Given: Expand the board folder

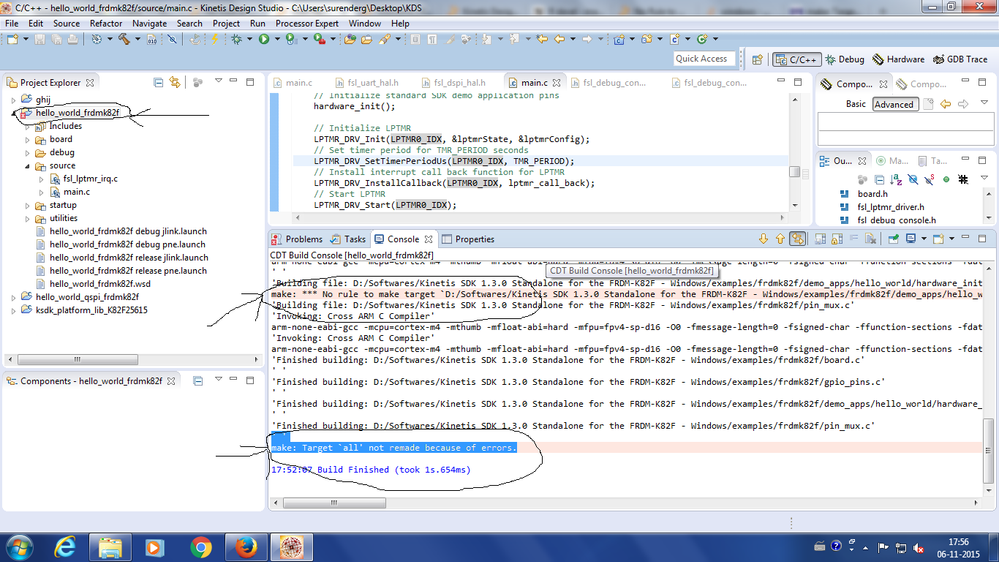Looking at the screenshot, I should [x=27, y=140].
